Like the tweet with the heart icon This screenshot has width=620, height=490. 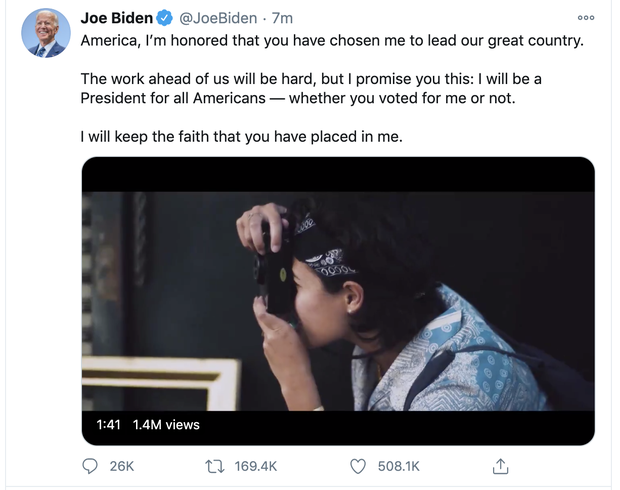tap(360, 465)
